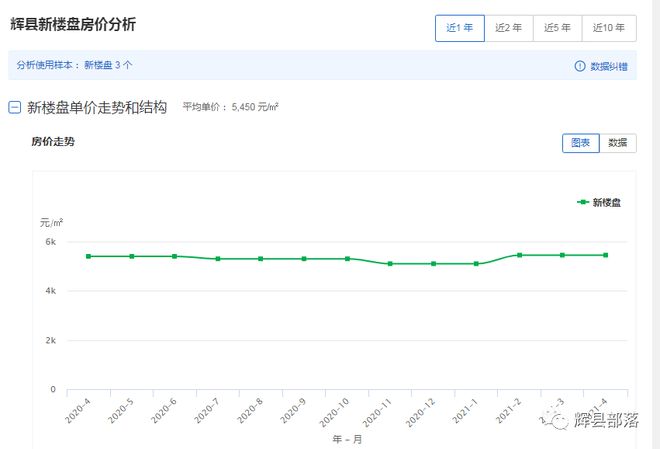Viewport: 660px width, 449px height.
Task: Select the 2020-9 data point marker
Action: click(304, 259)
